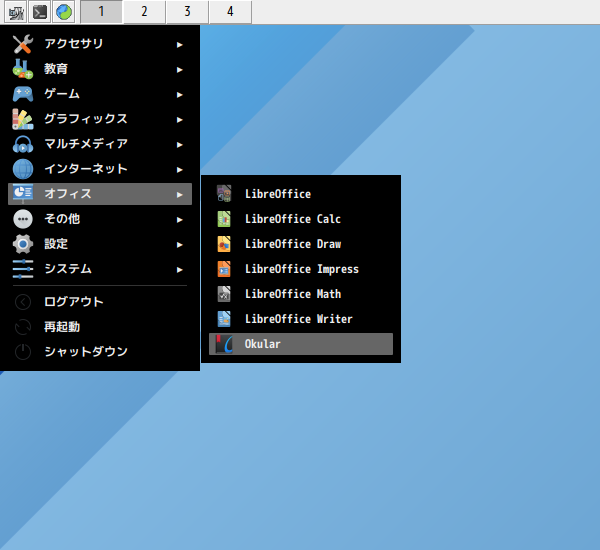The image size is (600, 550).
Task: Click the システム sliders icon
Action: click(x=23, y=269)
